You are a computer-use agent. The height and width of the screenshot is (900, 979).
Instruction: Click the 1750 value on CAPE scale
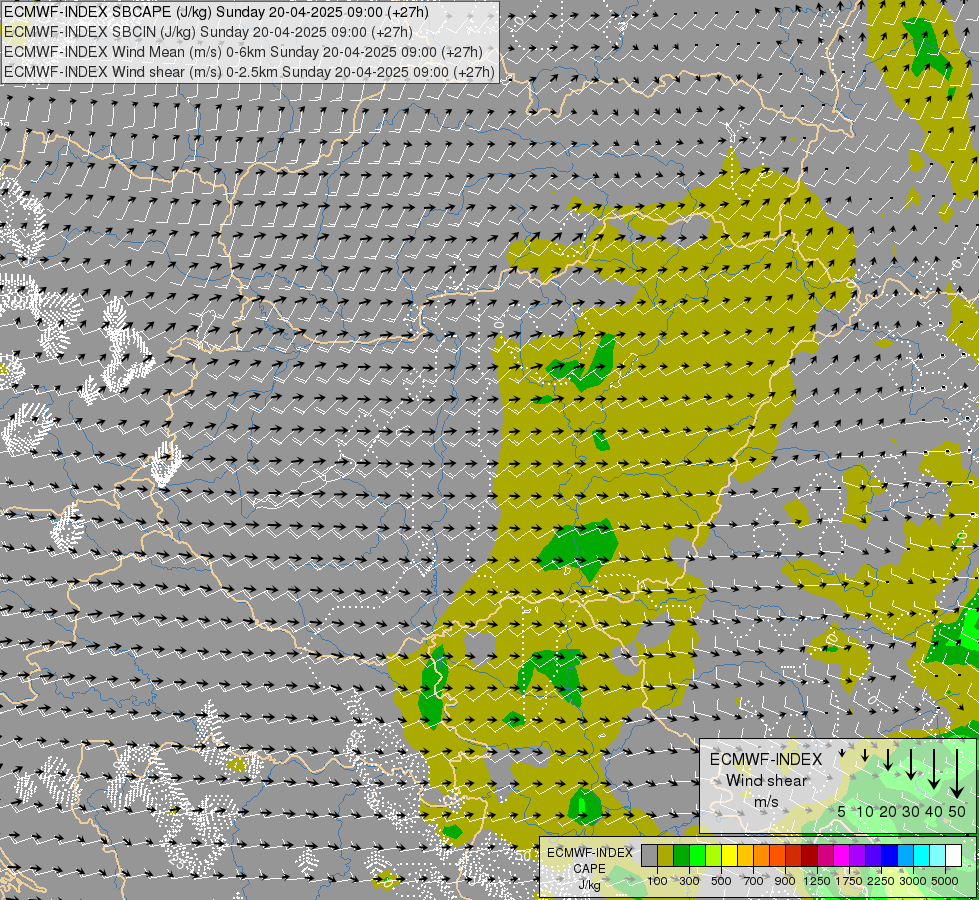[849, 881]
